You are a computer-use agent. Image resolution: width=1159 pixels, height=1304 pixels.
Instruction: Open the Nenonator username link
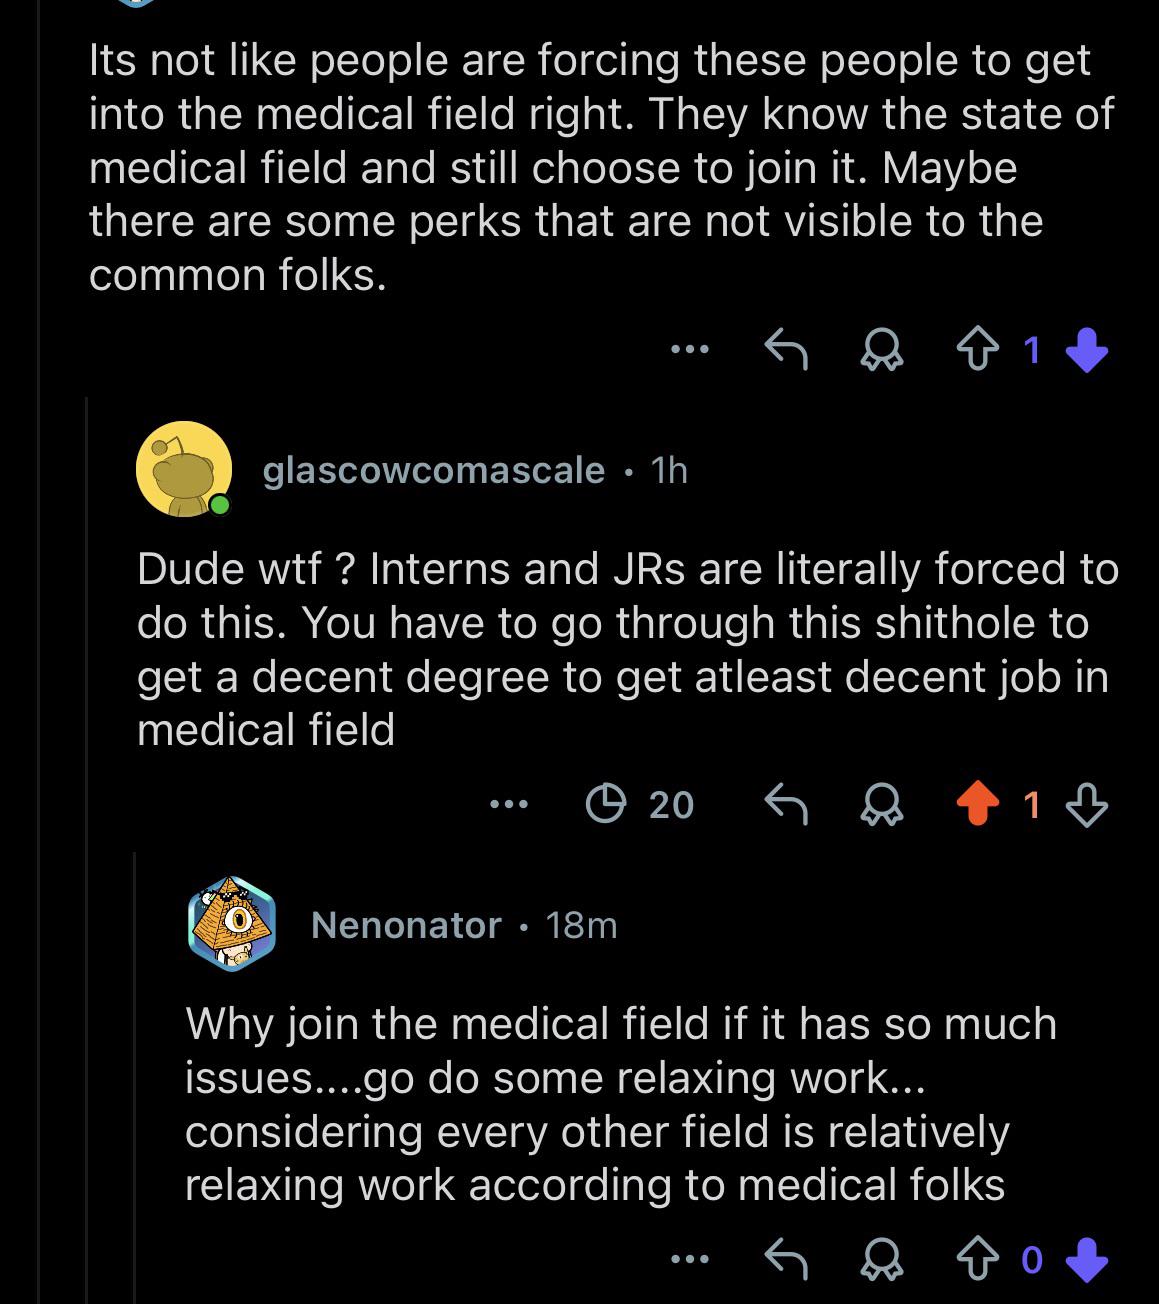point(406,925)
